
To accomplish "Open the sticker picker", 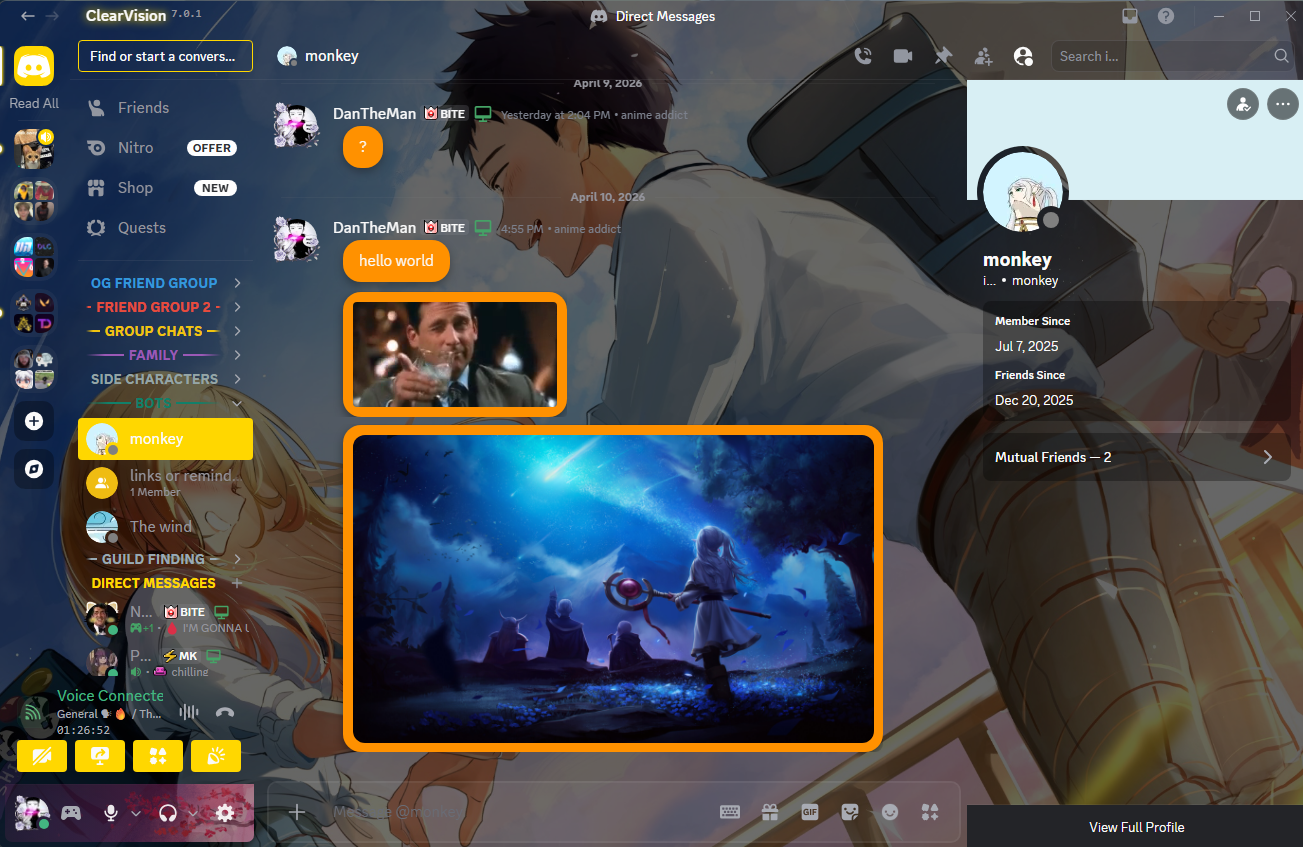I will tap(850, 812).
